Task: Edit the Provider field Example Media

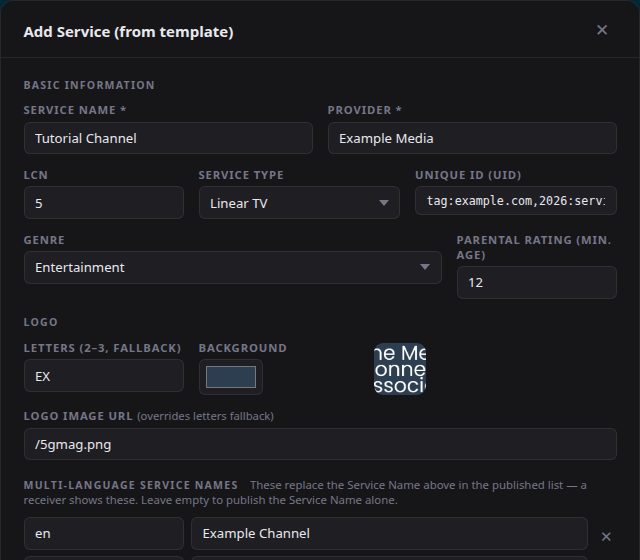Action: click(472, 138)
